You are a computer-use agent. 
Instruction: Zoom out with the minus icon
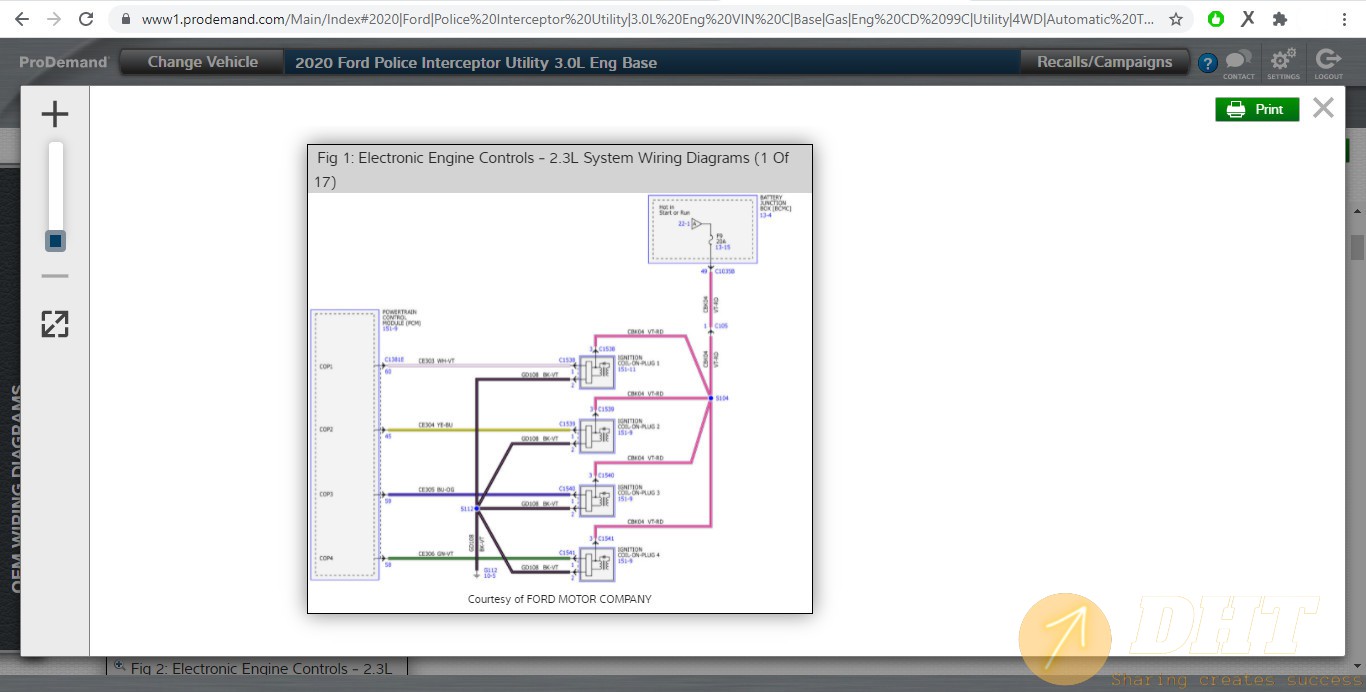pyautogui.click(x=55, y=276)
